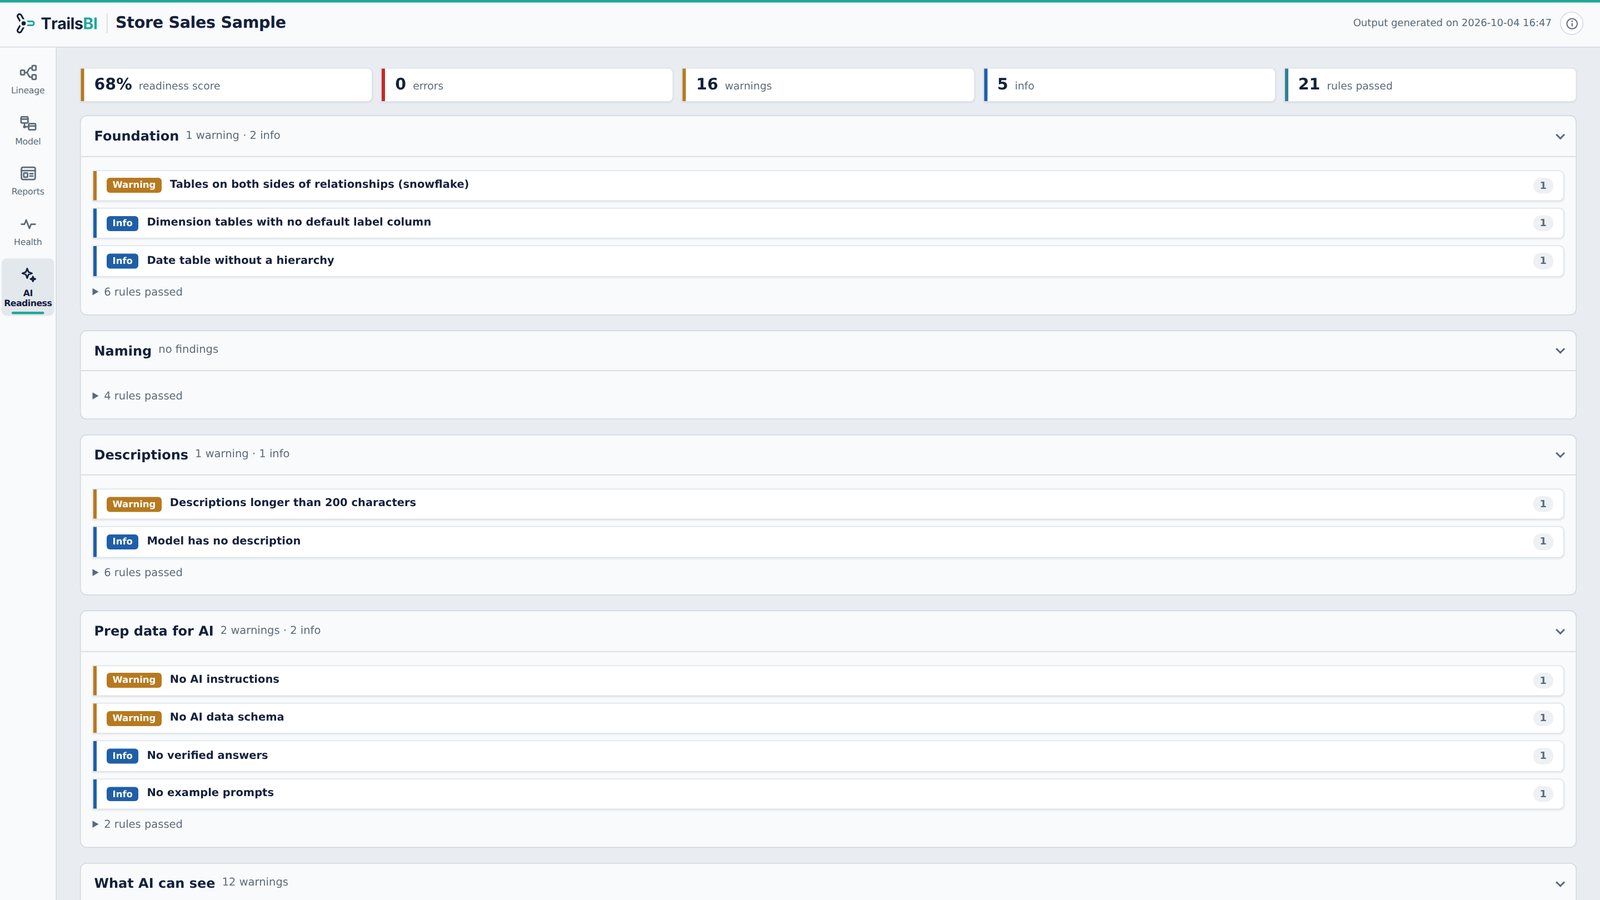This screenshot has height=900, width=1600.
Task: Collapse the Naming section chevron
Action: (x=1560, y=351)
